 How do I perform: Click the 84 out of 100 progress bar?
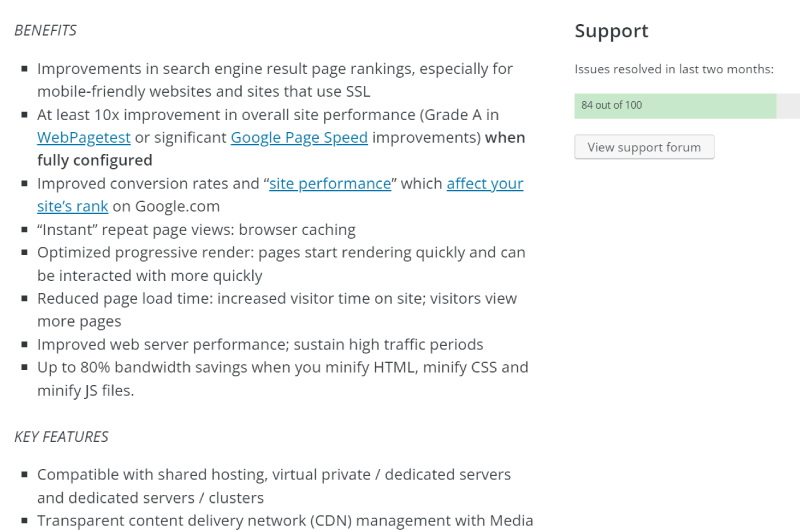coord(687,106)
